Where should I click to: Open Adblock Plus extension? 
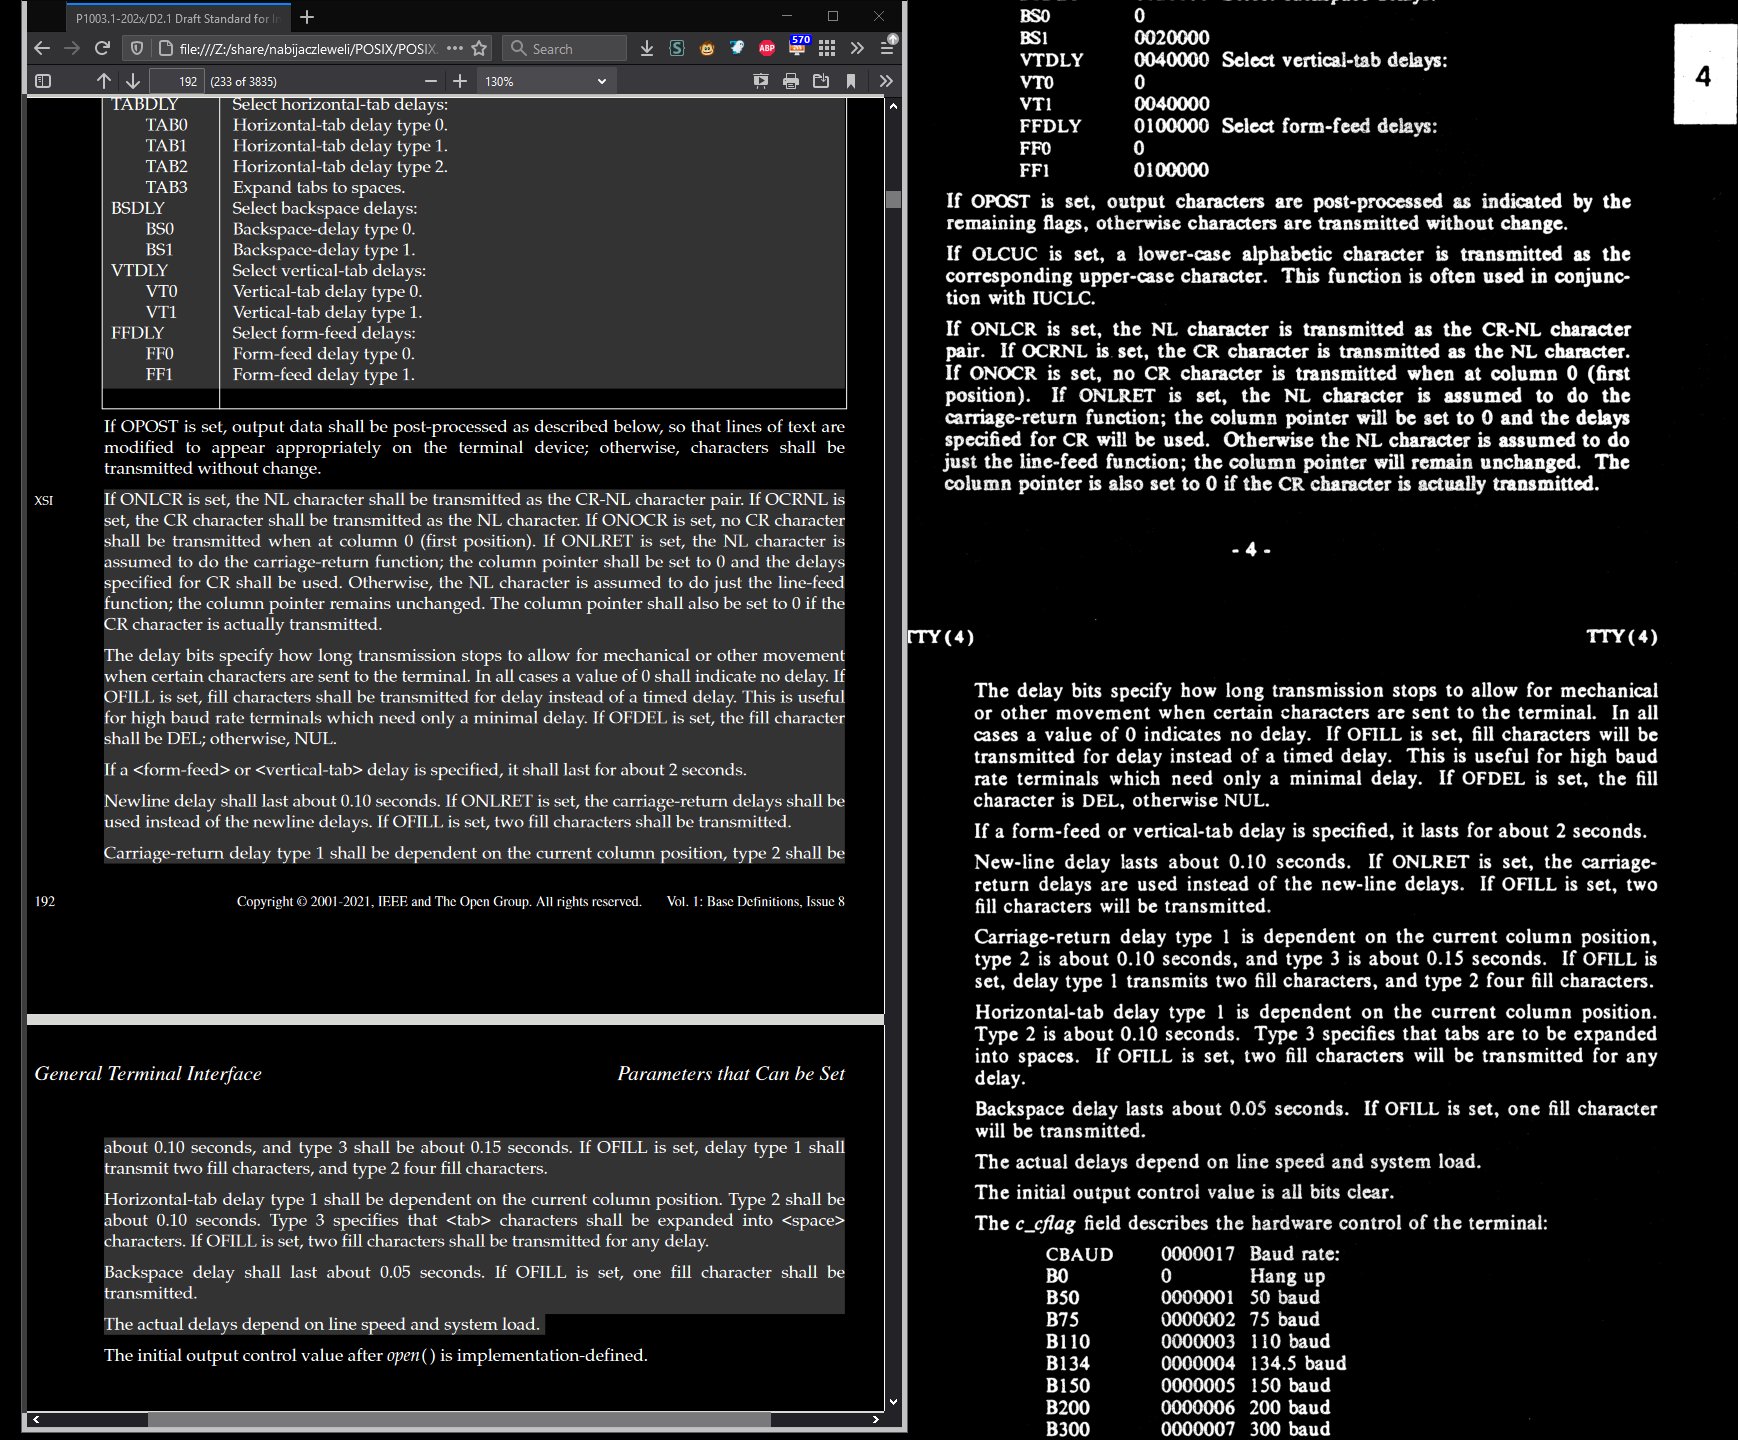pyautogui.click(x=767, y=48)
